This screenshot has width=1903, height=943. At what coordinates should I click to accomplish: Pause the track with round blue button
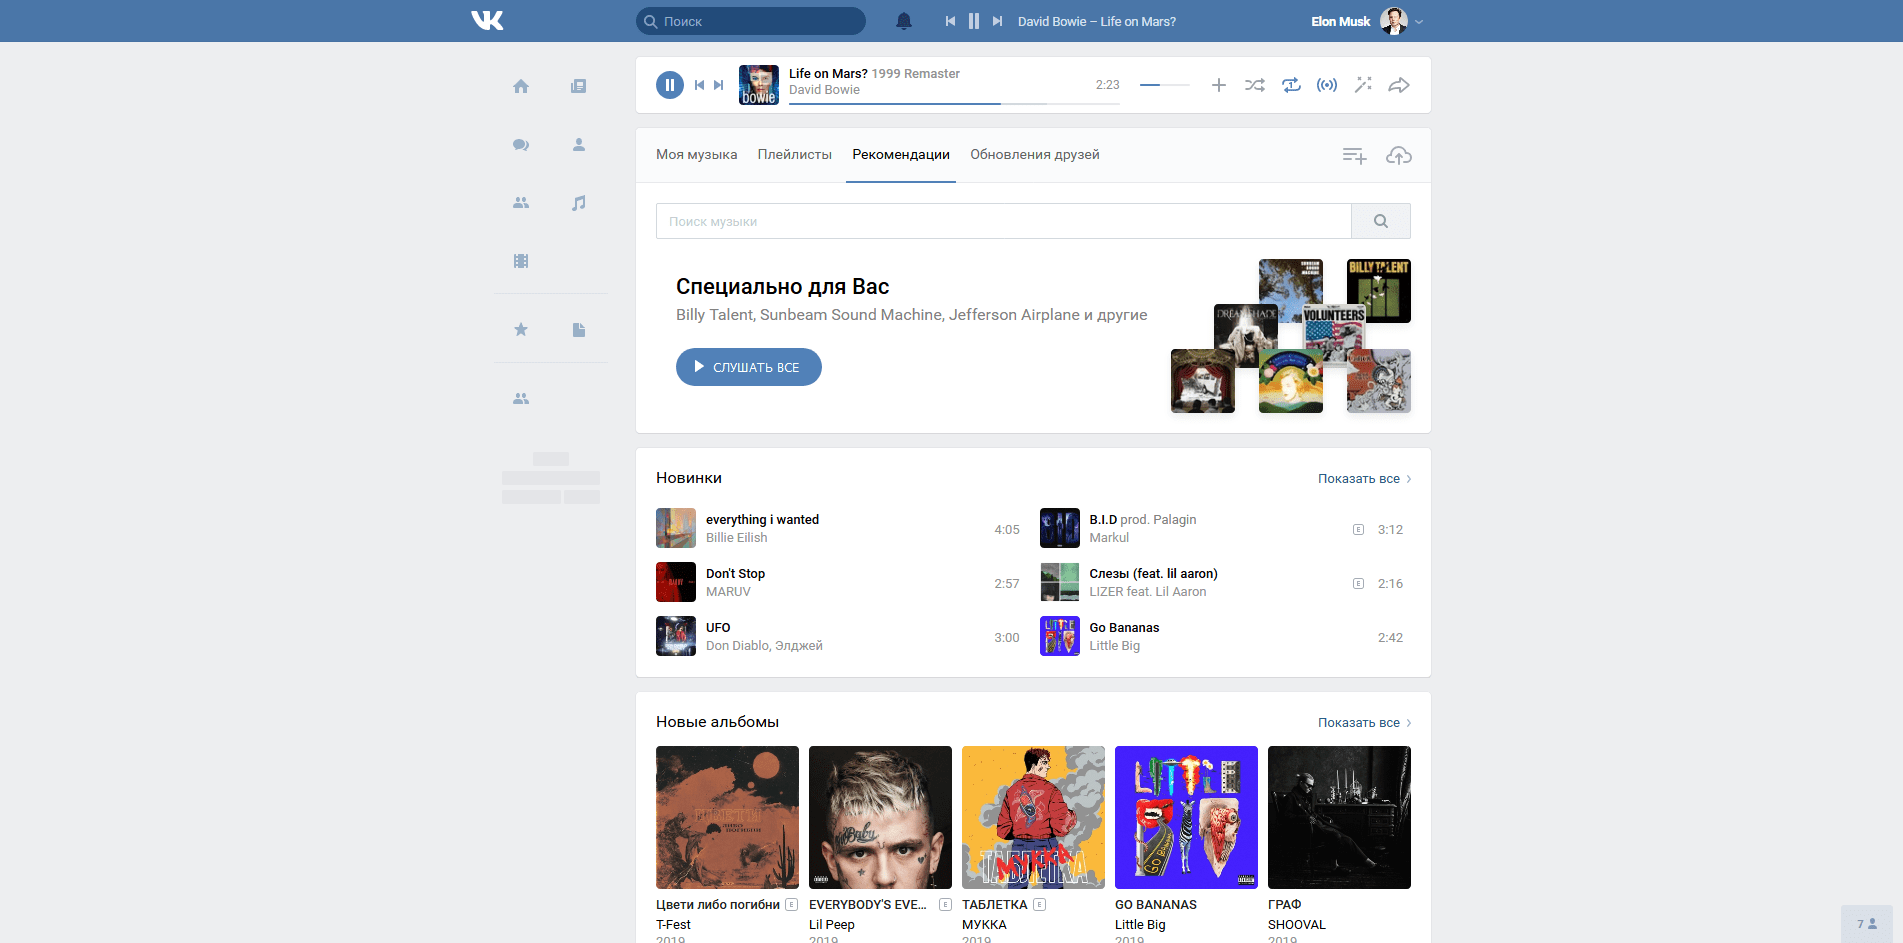click(670, 85)
